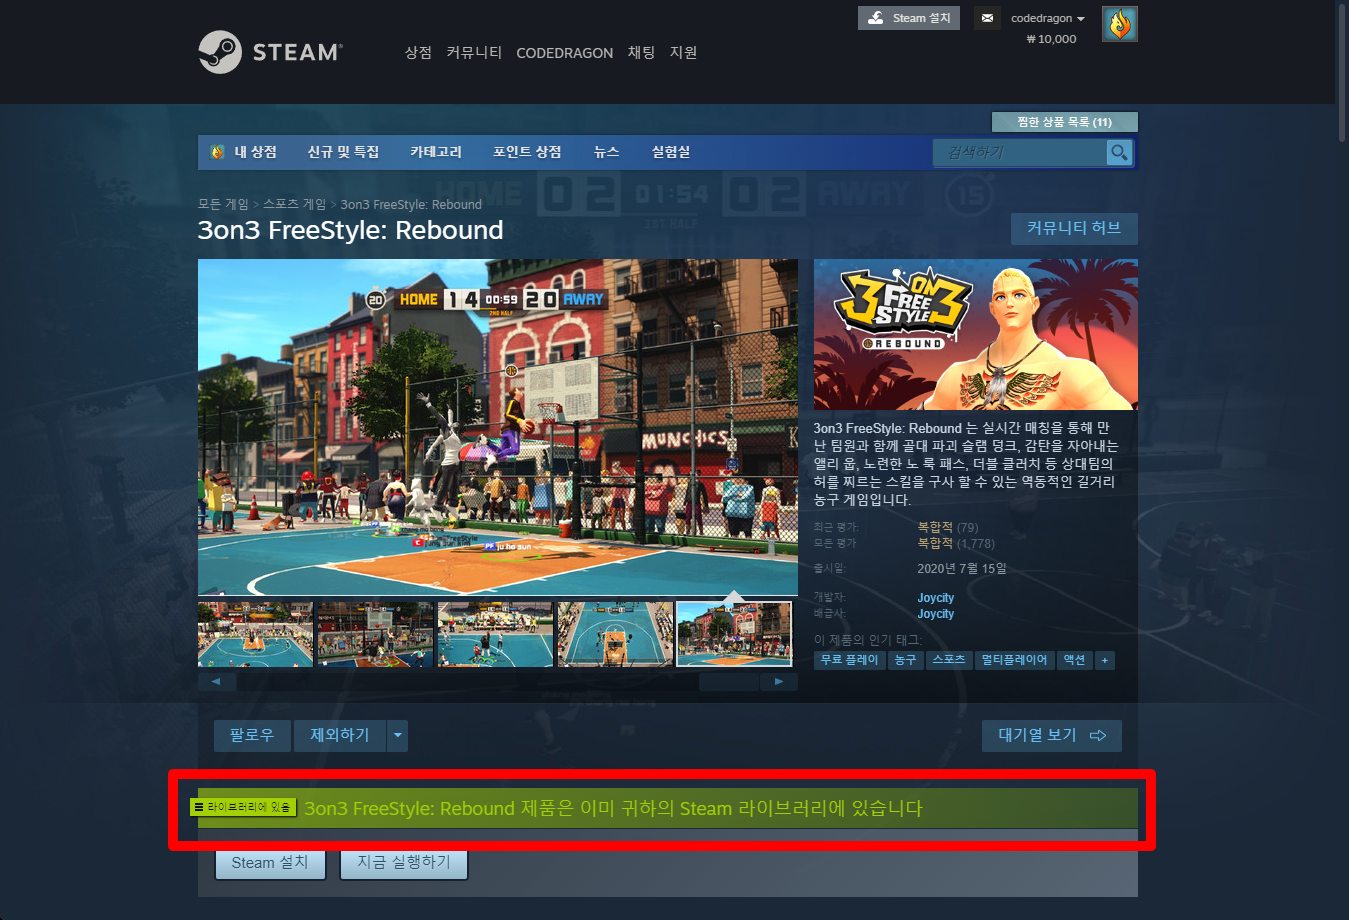1349x920 pixels.
Task: Click the 대기열 보기 button
Action: [x=1051, y=735]
